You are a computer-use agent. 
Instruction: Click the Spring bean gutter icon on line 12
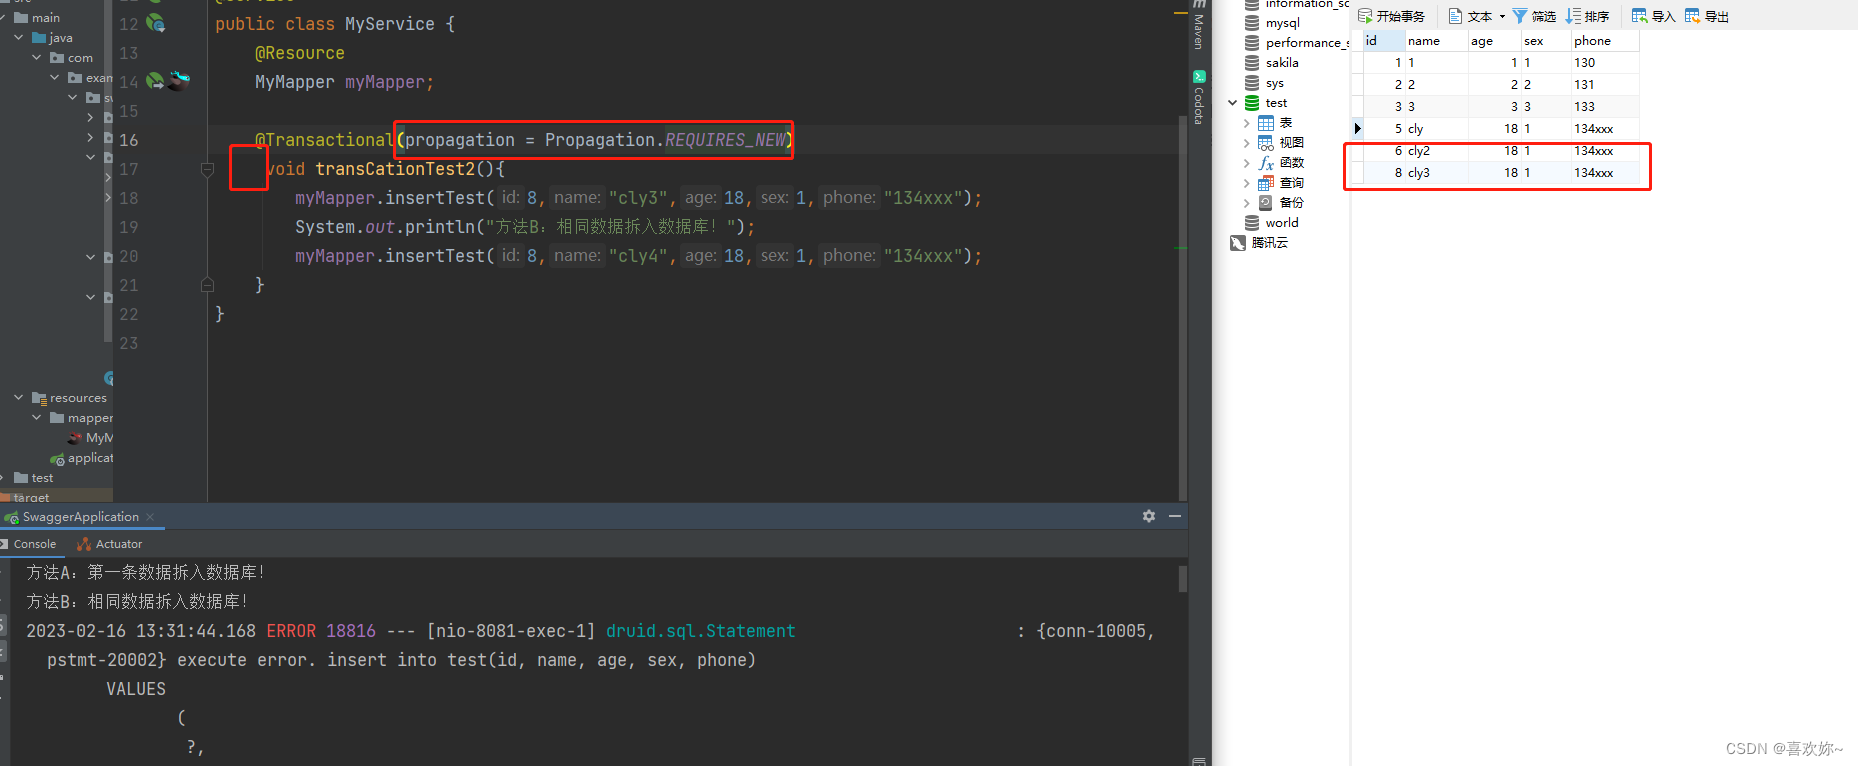tap(156, 23)
